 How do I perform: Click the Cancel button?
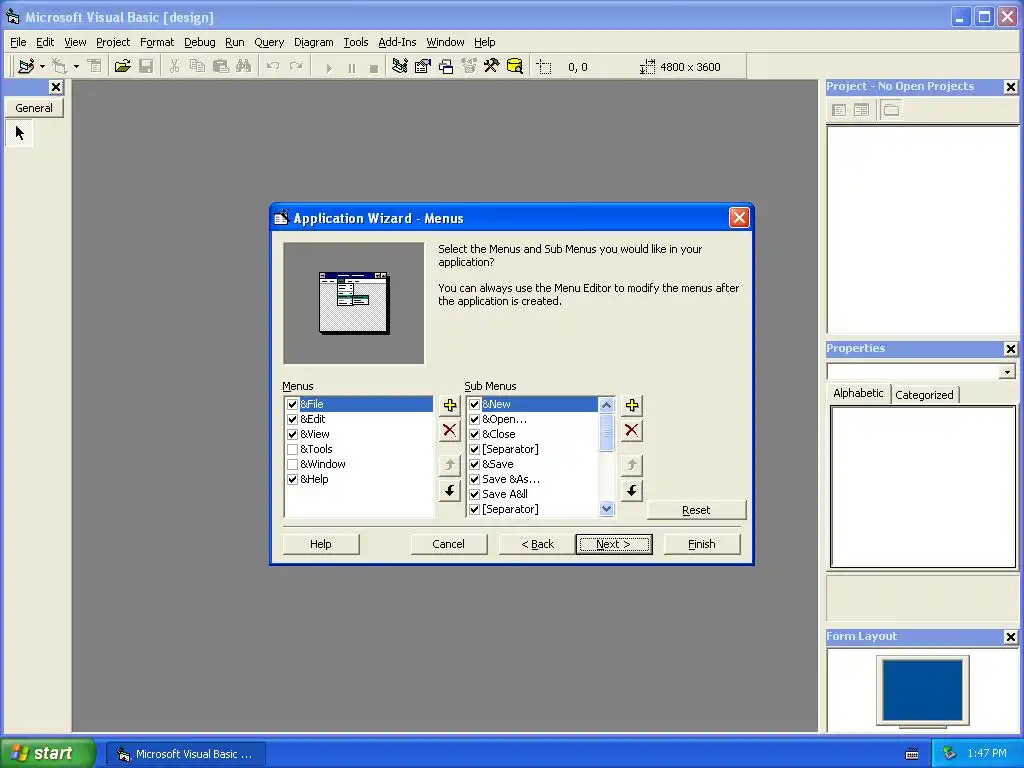pyautogui.click(x=449, y=544)
